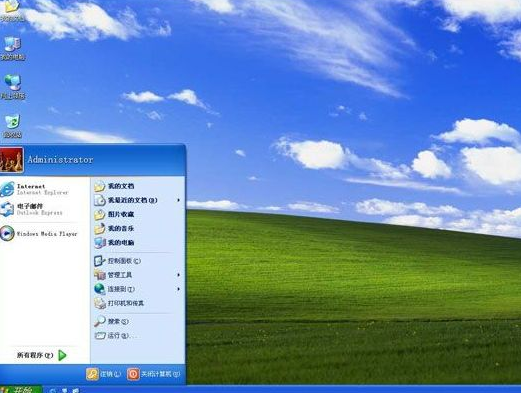The image size is (521, 393).
Task: Open Windows Media Player
Action: coord(39,233)
